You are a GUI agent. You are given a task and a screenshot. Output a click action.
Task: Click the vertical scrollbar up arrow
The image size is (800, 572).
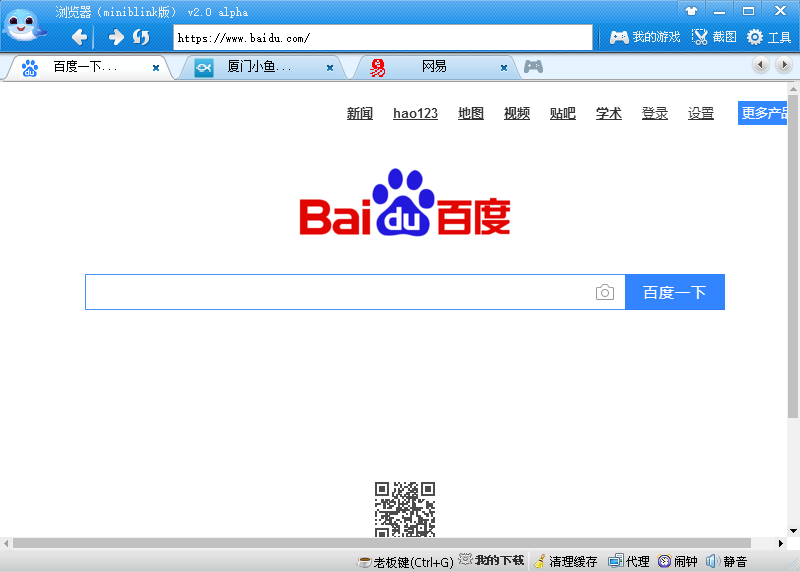click(x=793, y=88)
